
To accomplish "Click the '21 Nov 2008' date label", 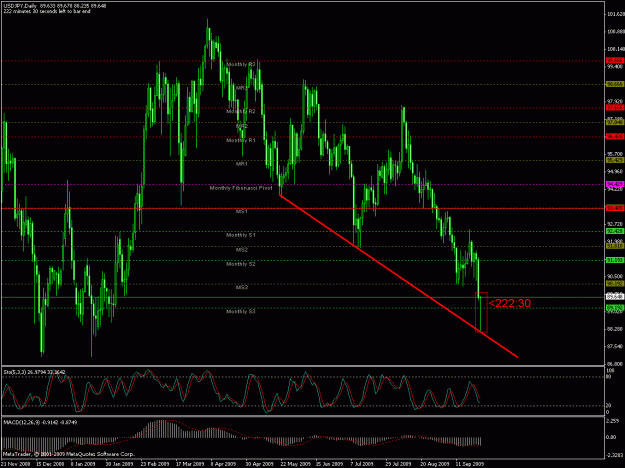I will [14, 464].
